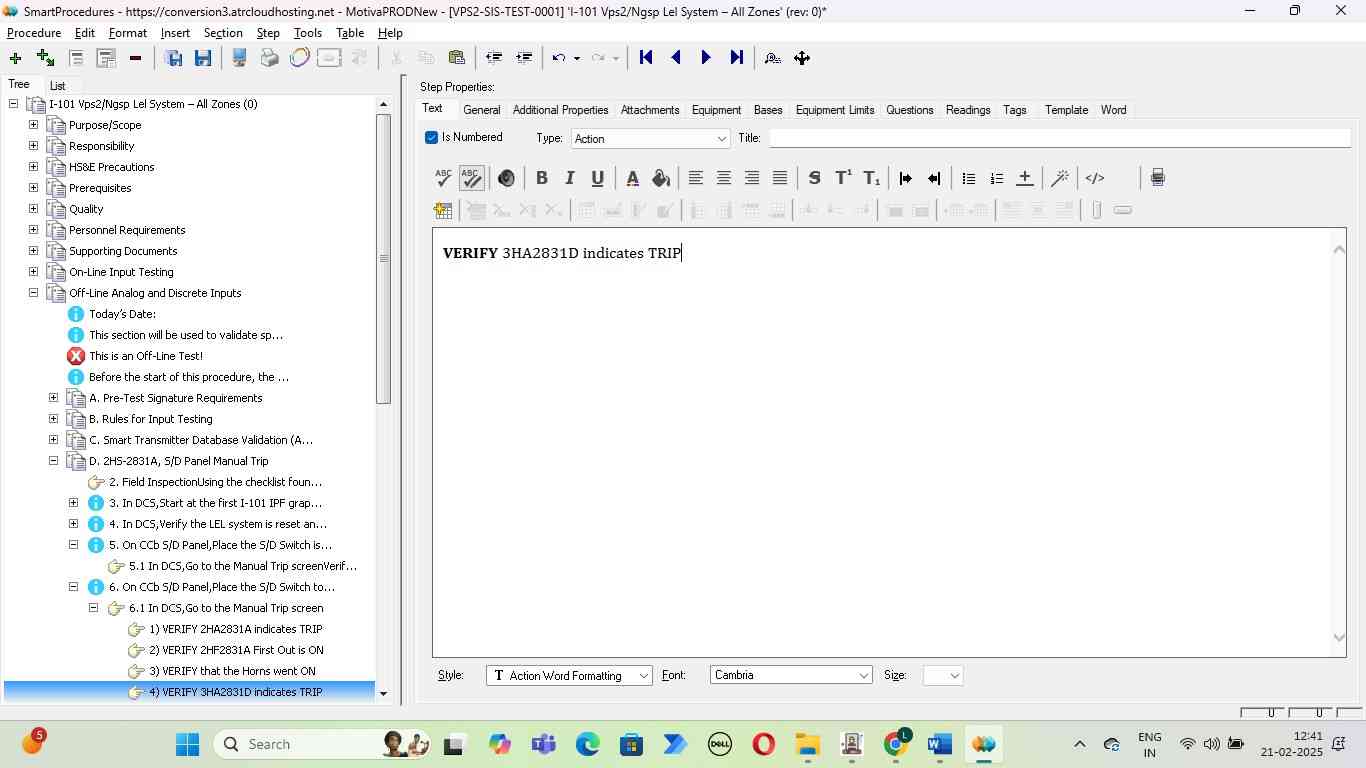Open the Procedure menu

[x=34, y=33]
